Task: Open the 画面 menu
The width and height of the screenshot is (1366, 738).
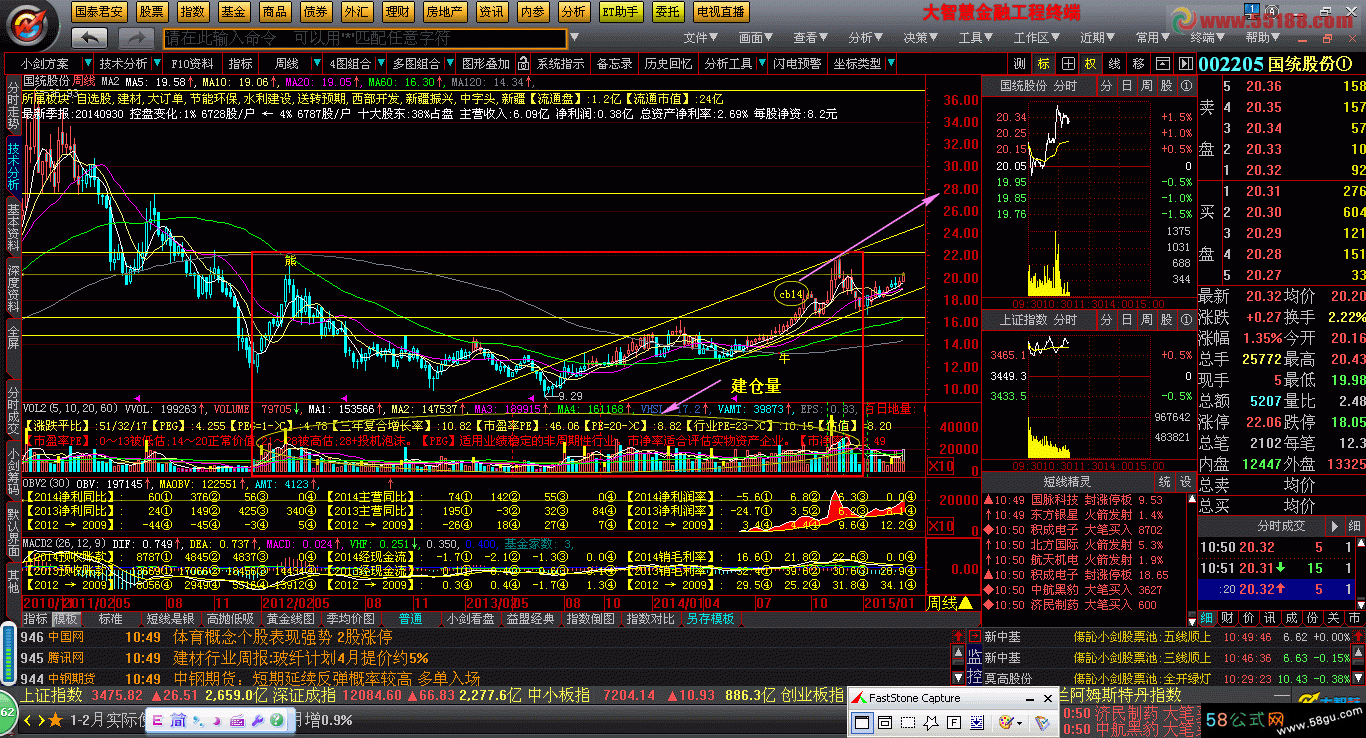Action: 758,38
